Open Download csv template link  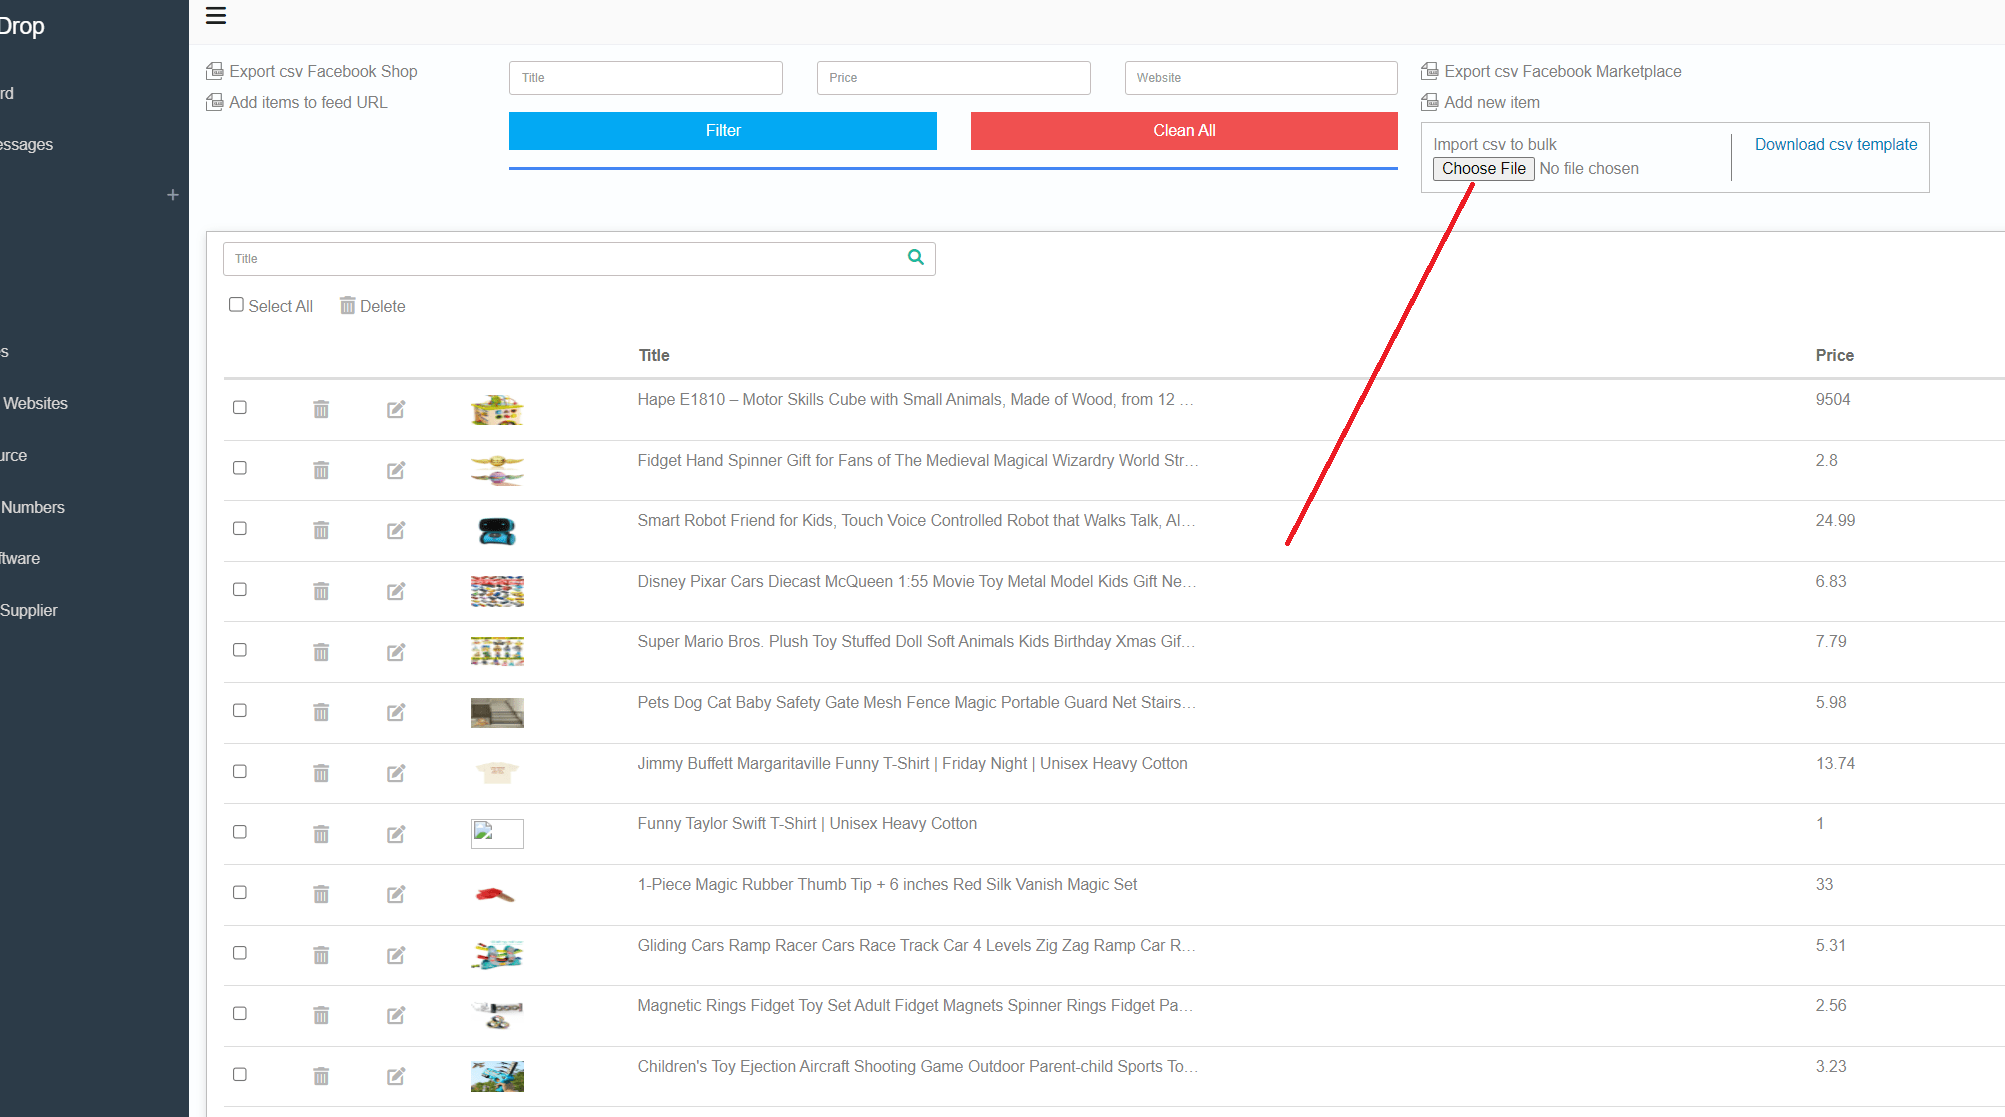[1835, 144]
